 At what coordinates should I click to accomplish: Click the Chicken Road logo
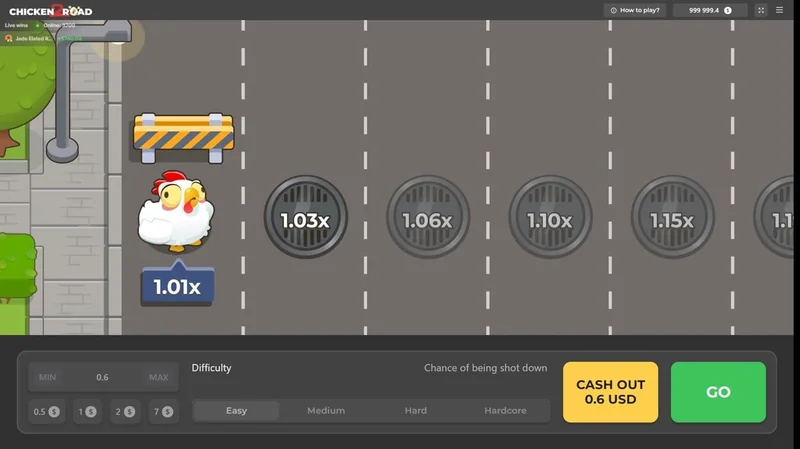coord(50,11)
